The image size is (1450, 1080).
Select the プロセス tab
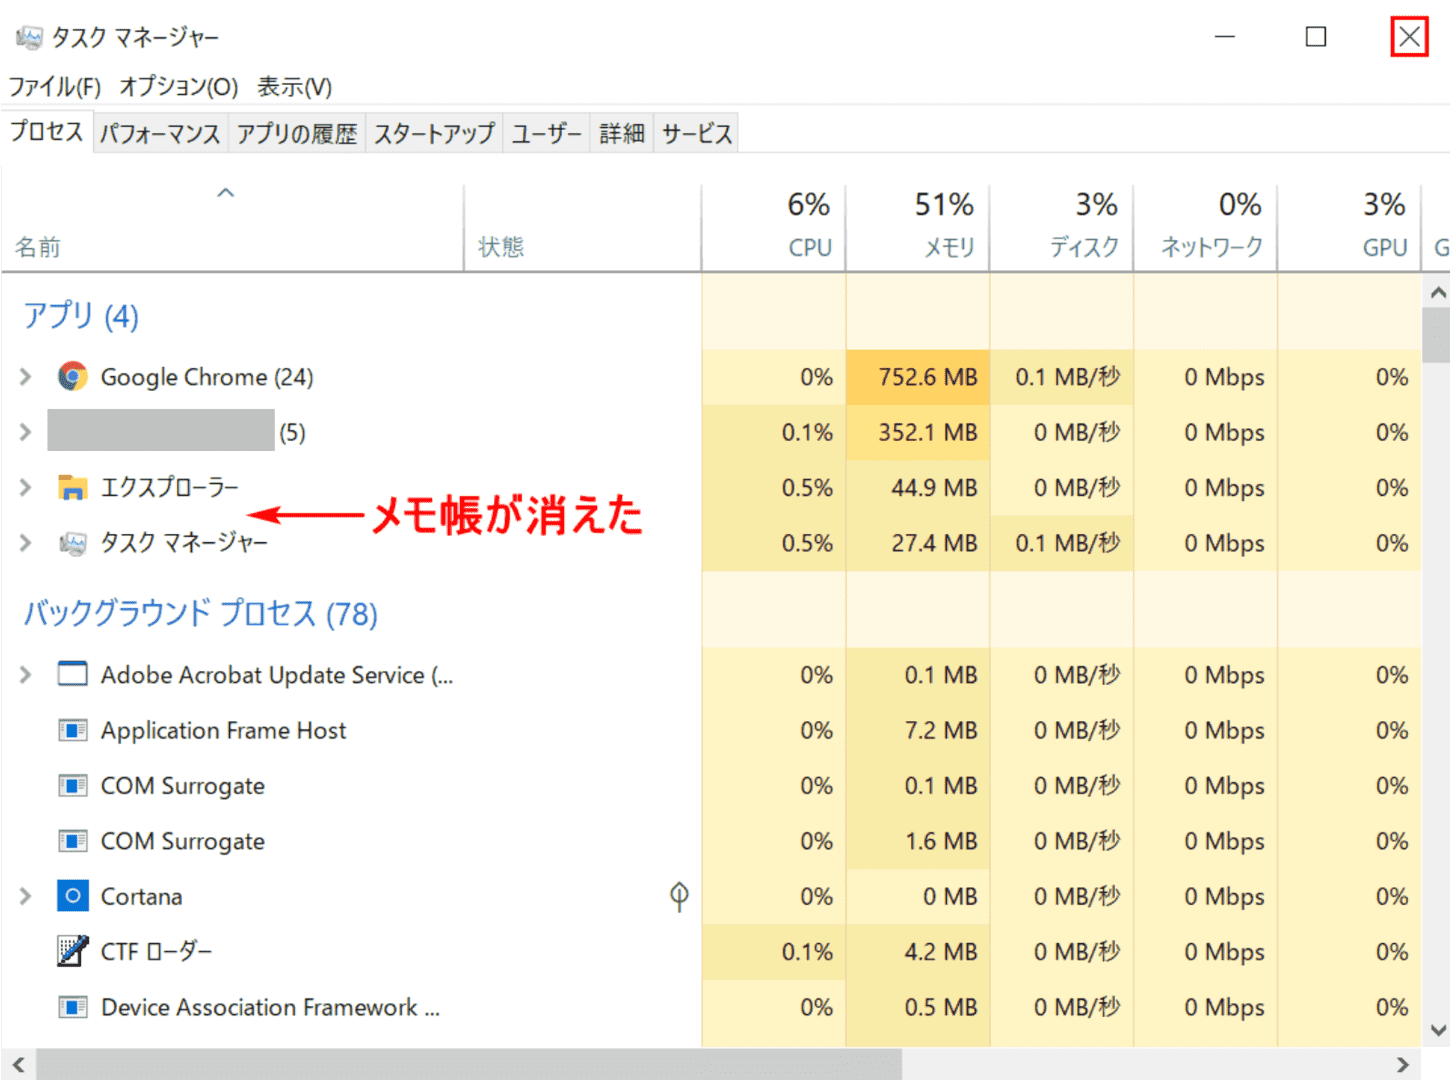pos(47,131)
